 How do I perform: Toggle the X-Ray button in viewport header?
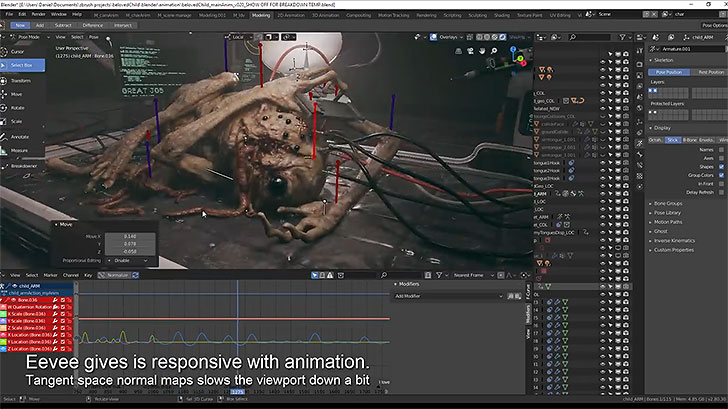click(x=470, y=37)
